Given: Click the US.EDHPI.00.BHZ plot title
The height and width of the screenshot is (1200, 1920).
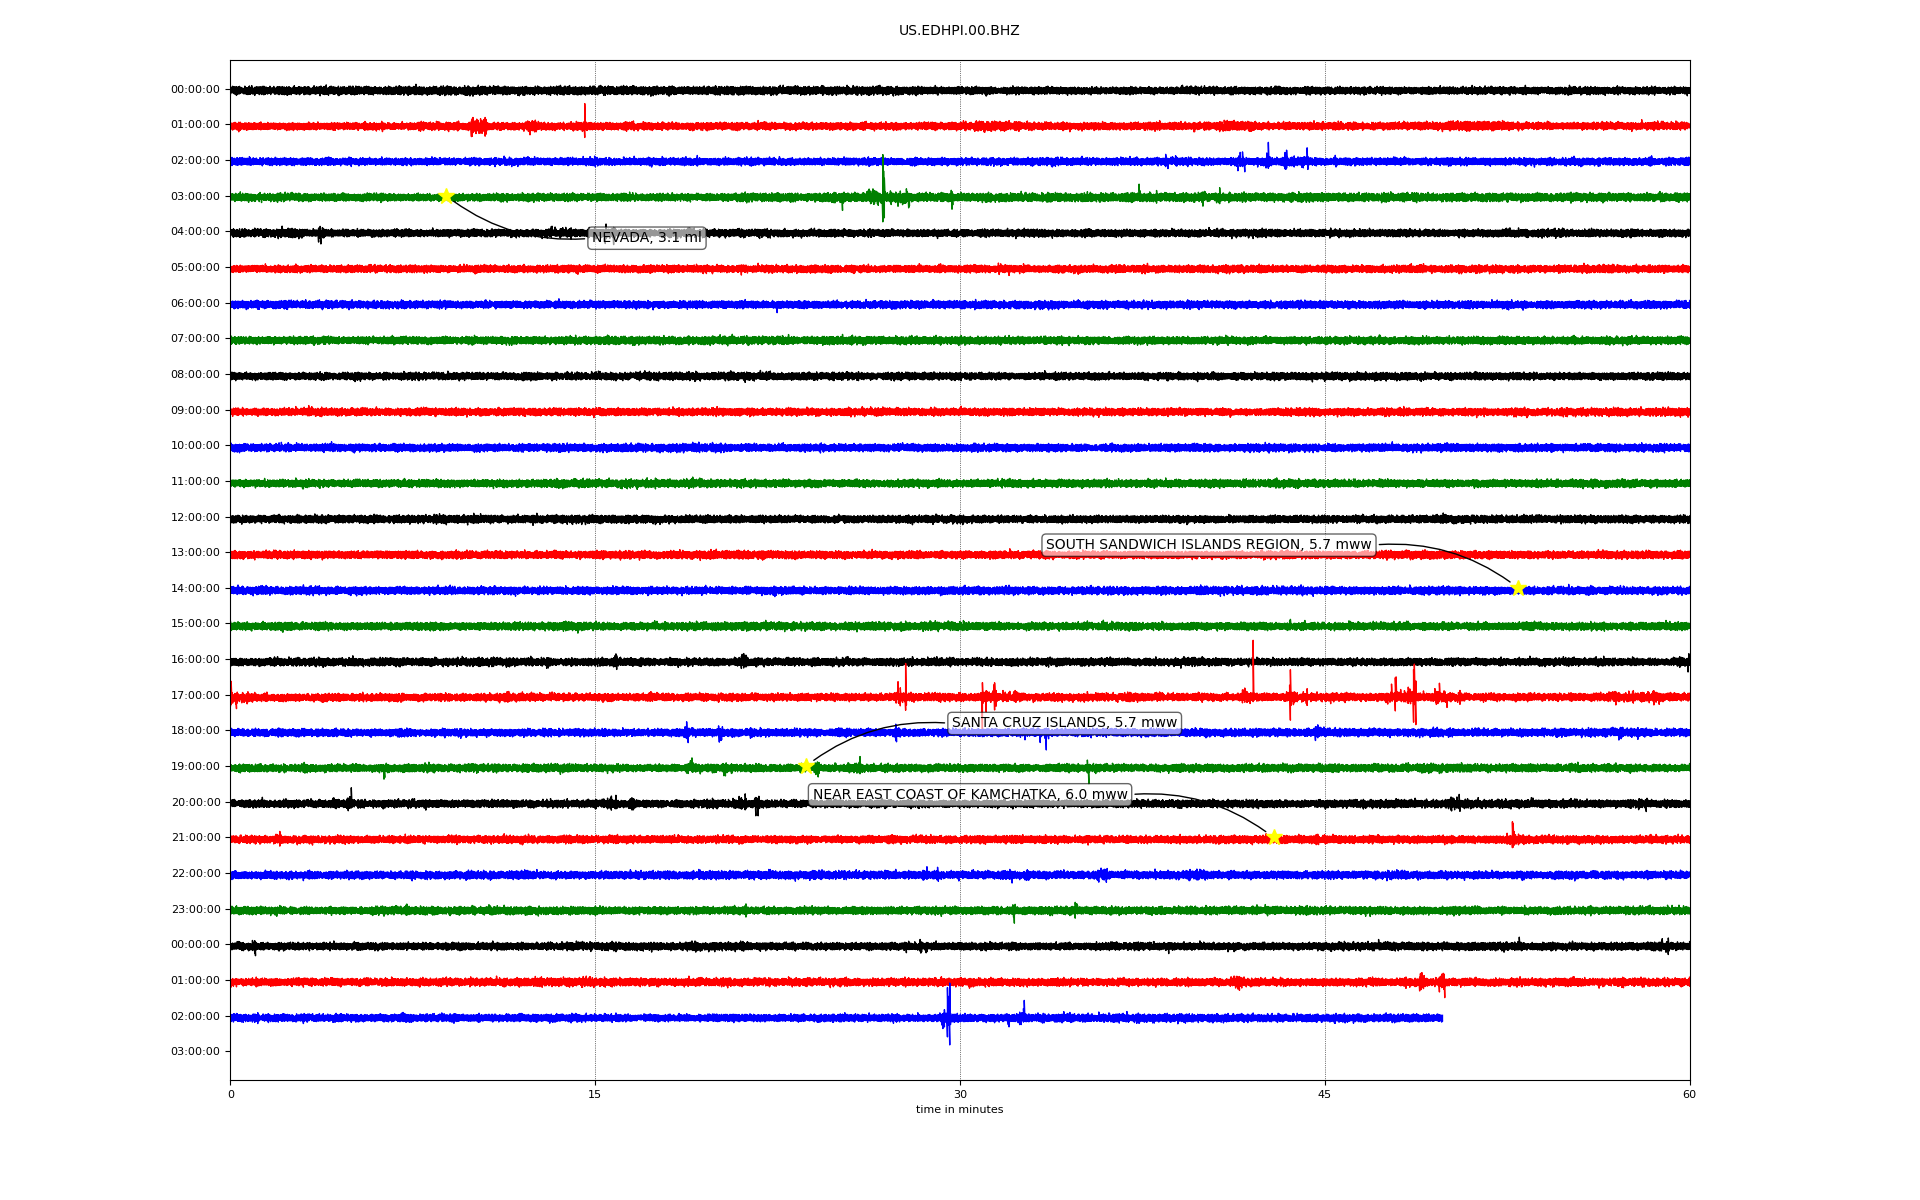Looking at the screenshot, I should click(959, 31).
